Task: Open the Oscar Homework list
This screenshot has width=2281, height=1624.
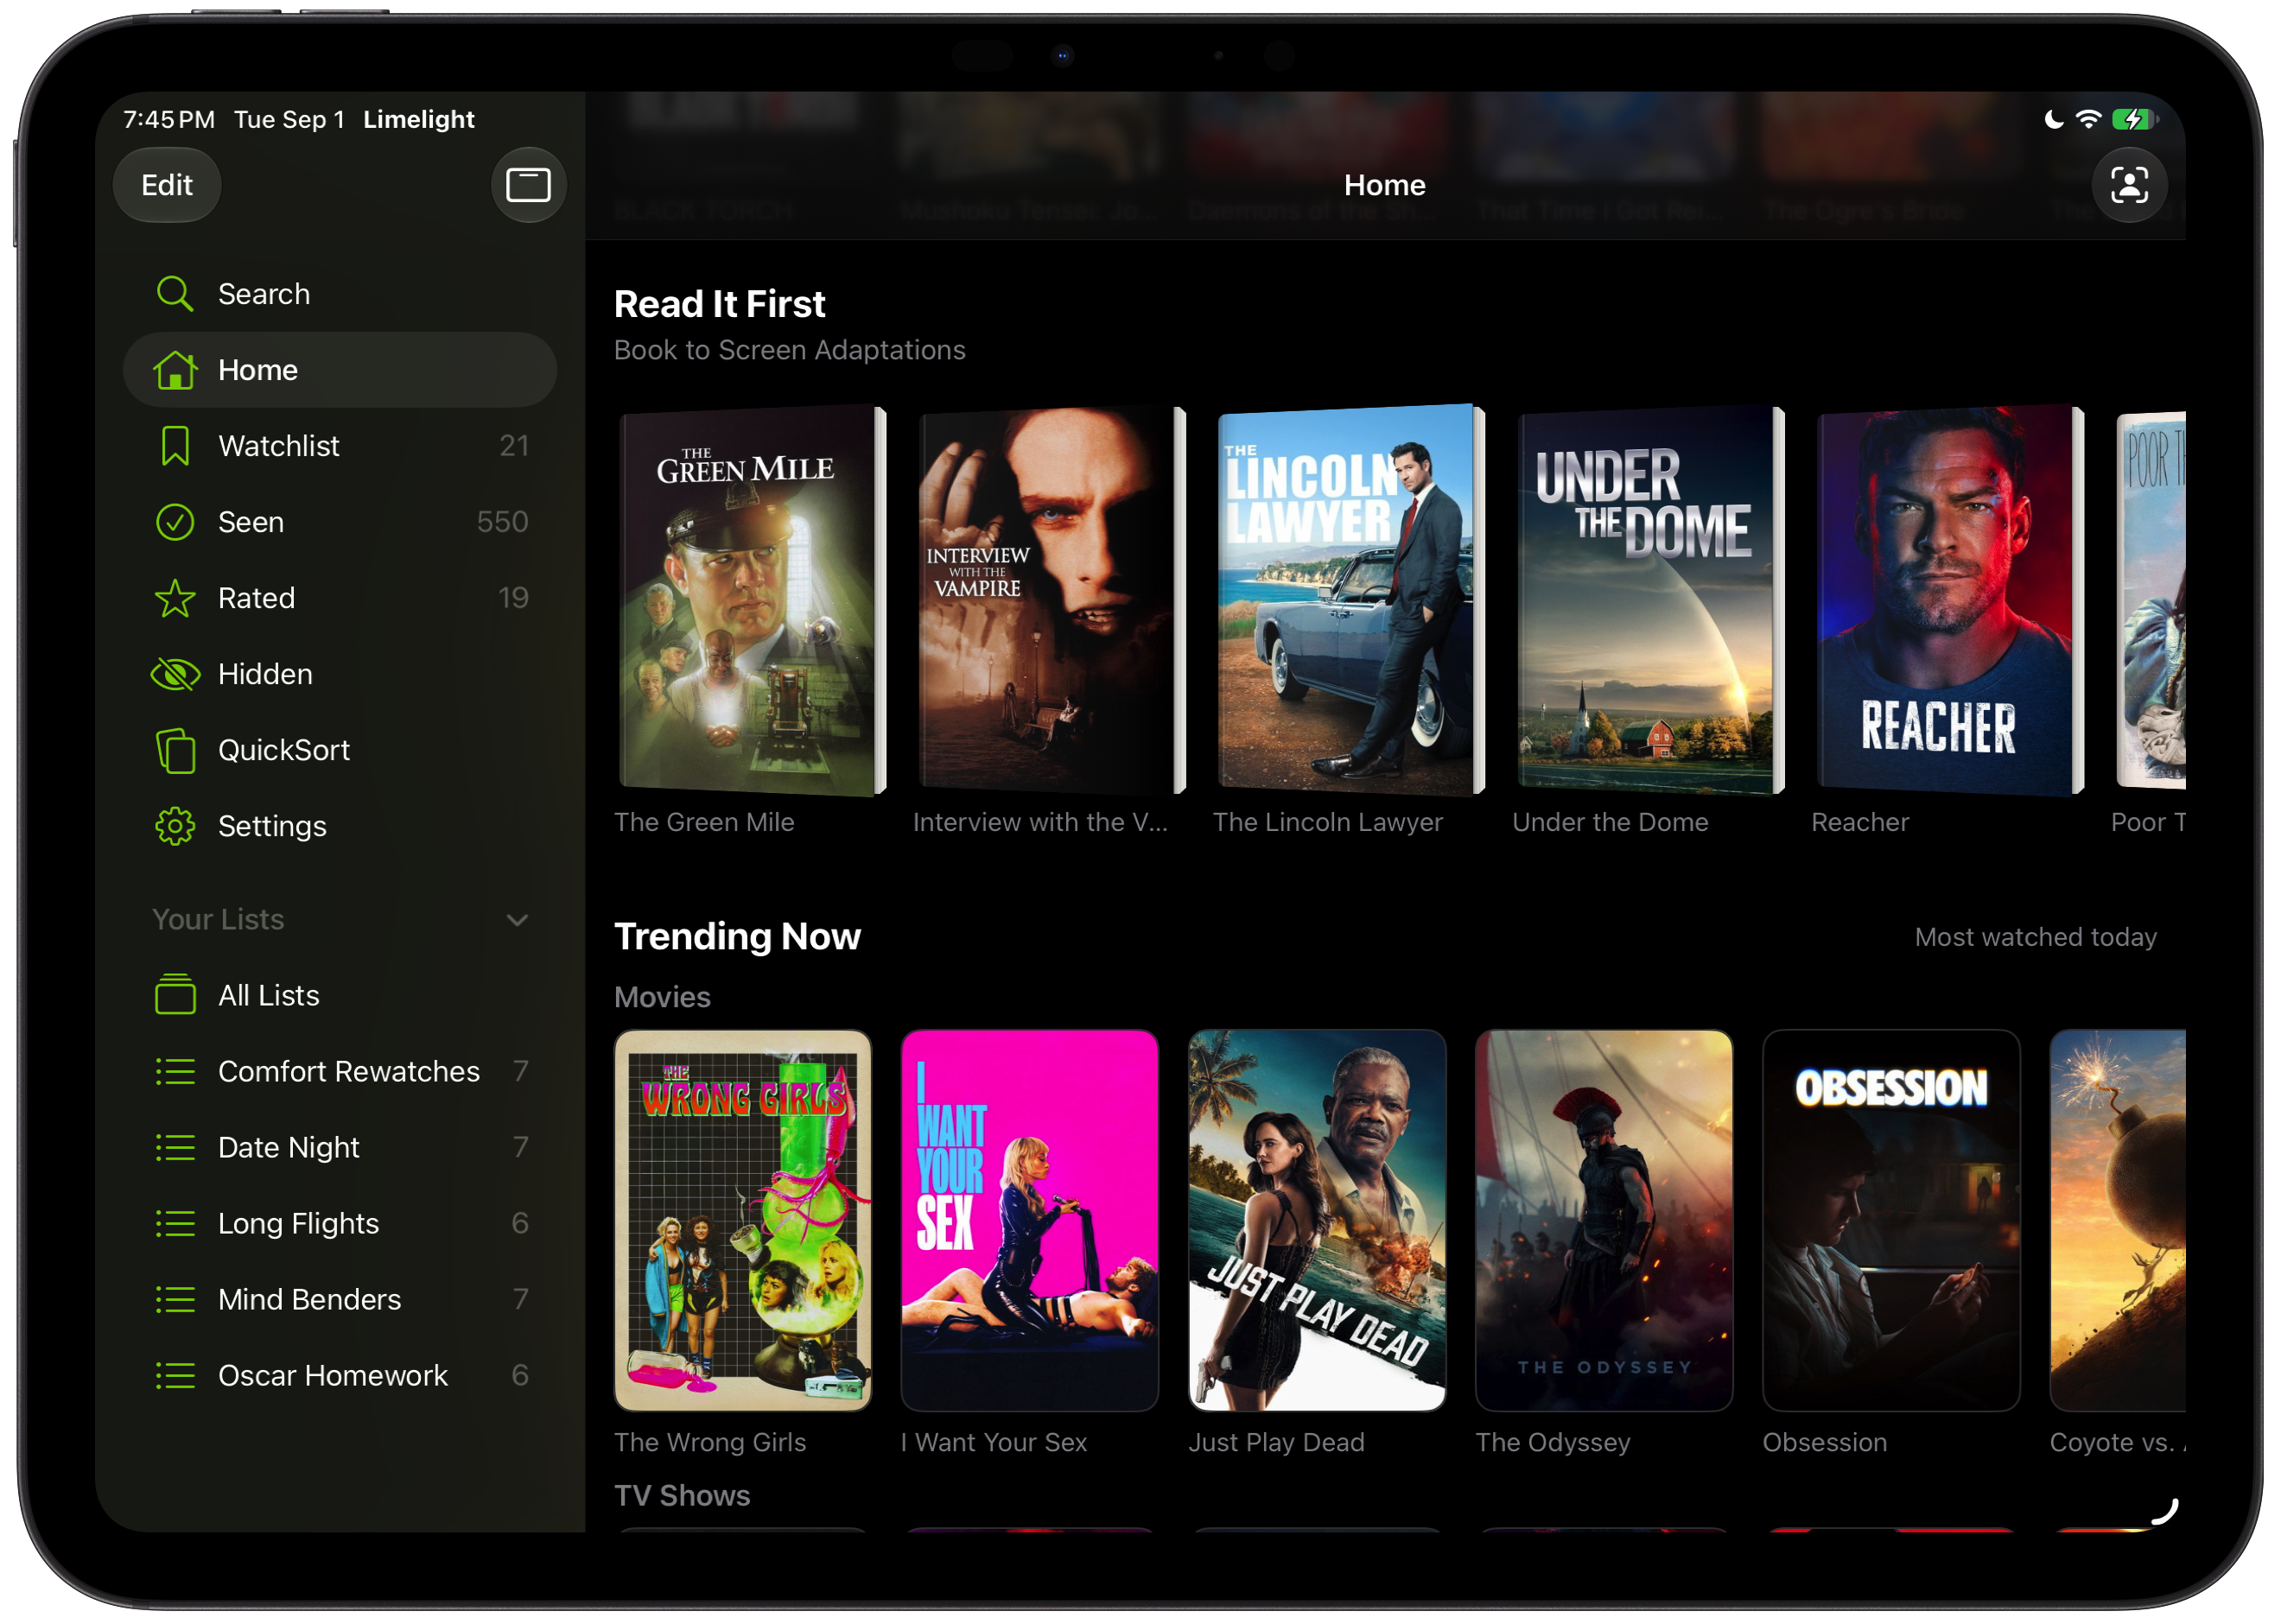Action: (x=340, y=1375)
